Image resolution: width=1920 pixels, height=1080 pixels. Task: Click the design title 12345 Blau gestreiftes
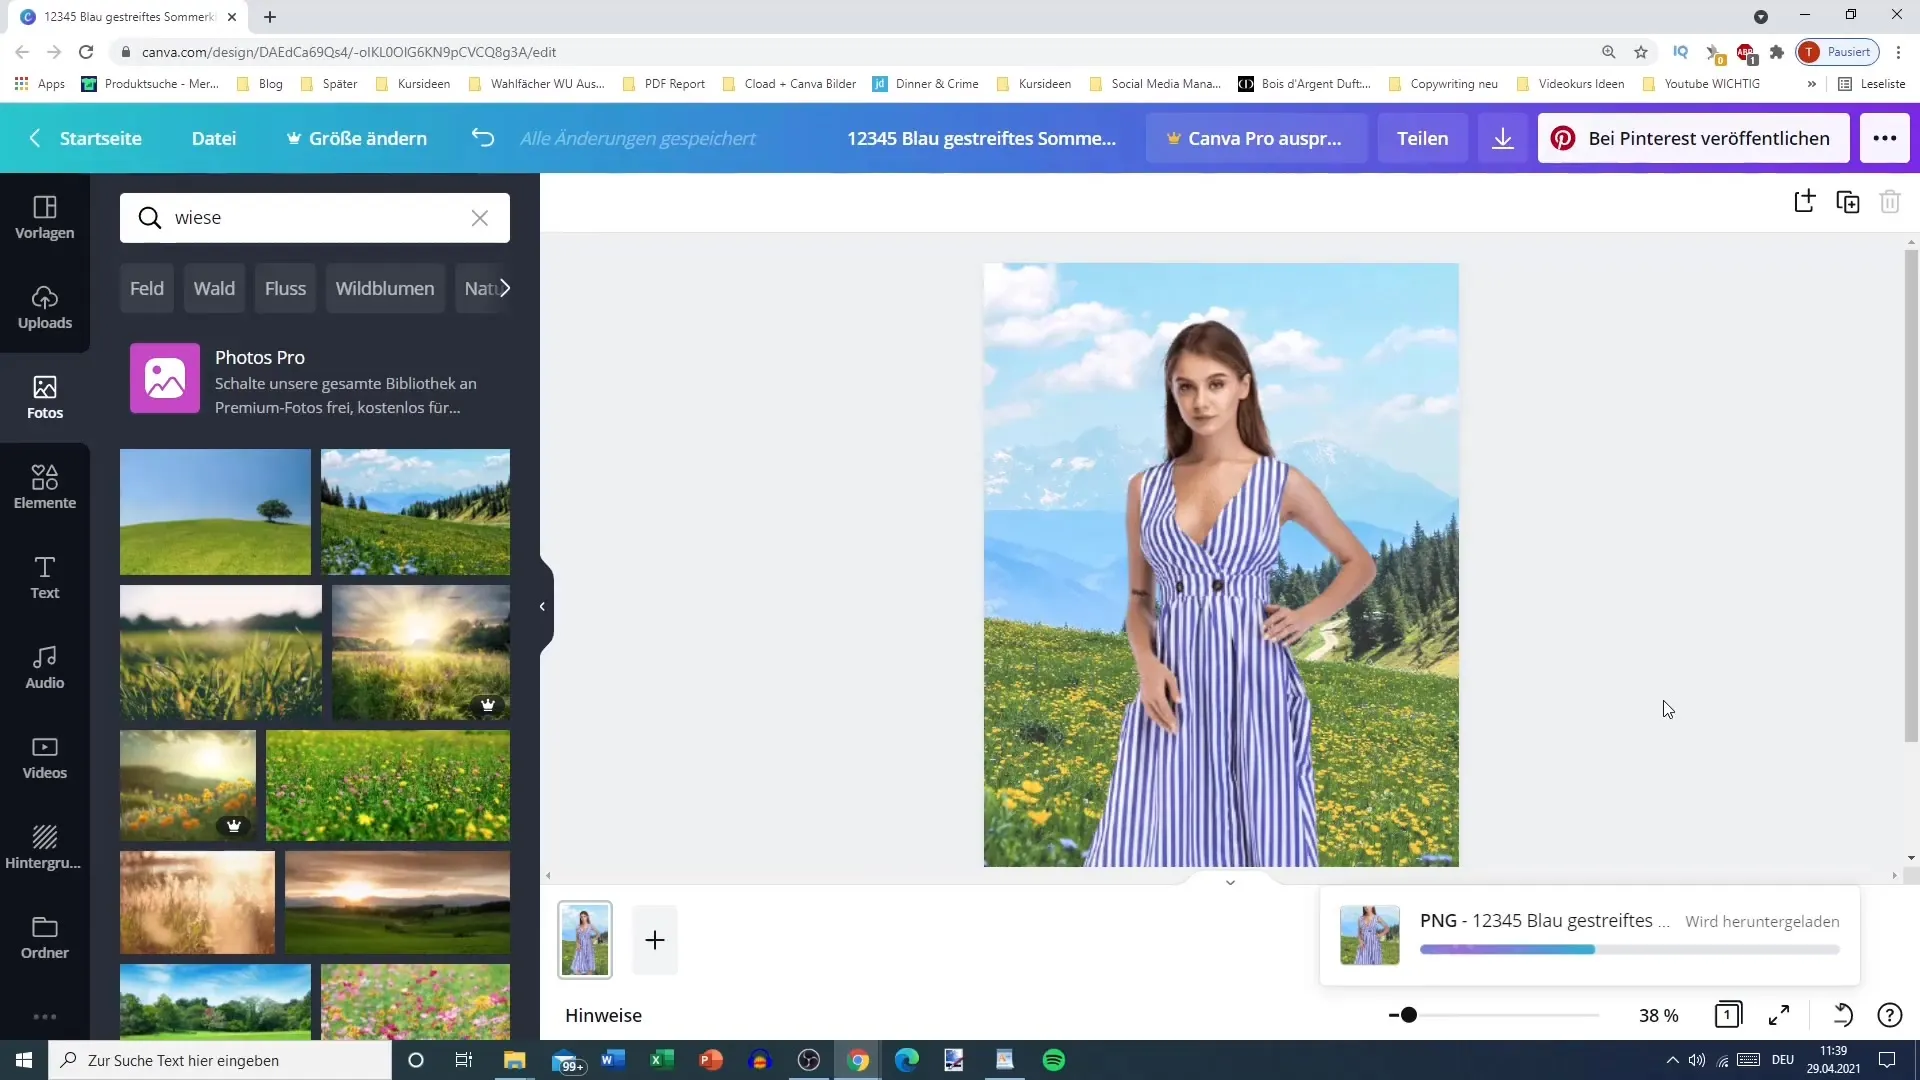pos(981,138)
